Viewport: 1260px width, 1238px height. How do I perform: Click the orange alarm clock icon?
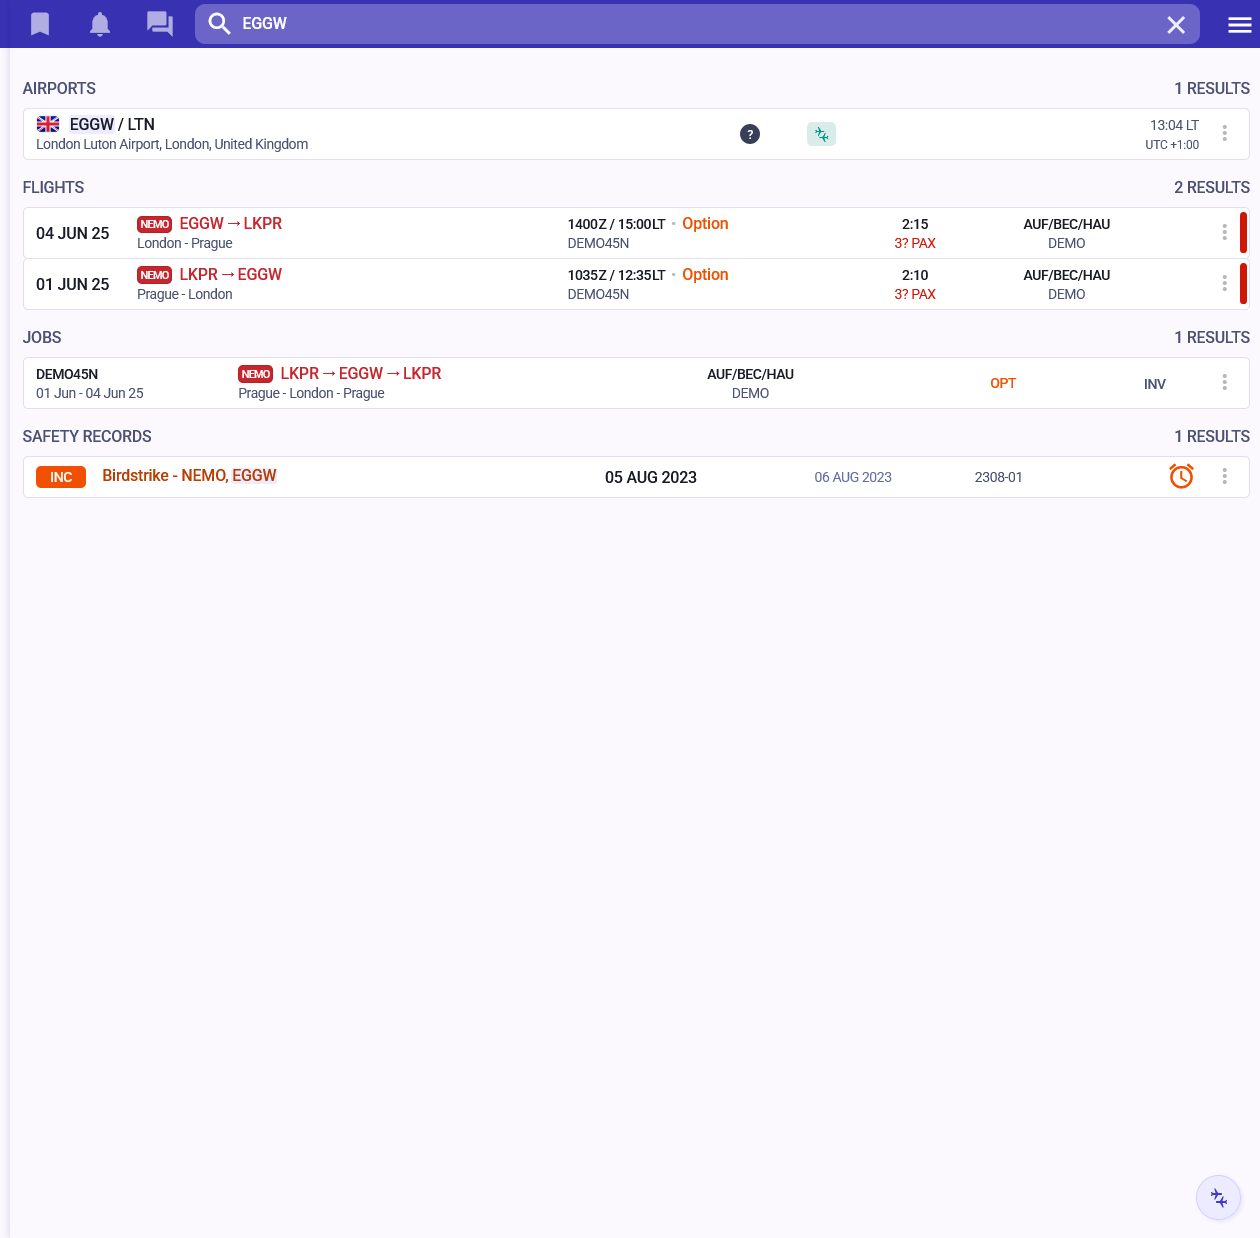[1181, 477]
